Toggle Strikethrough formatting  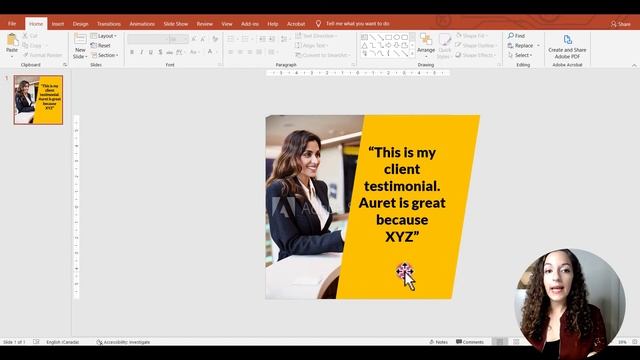point(169,52)
